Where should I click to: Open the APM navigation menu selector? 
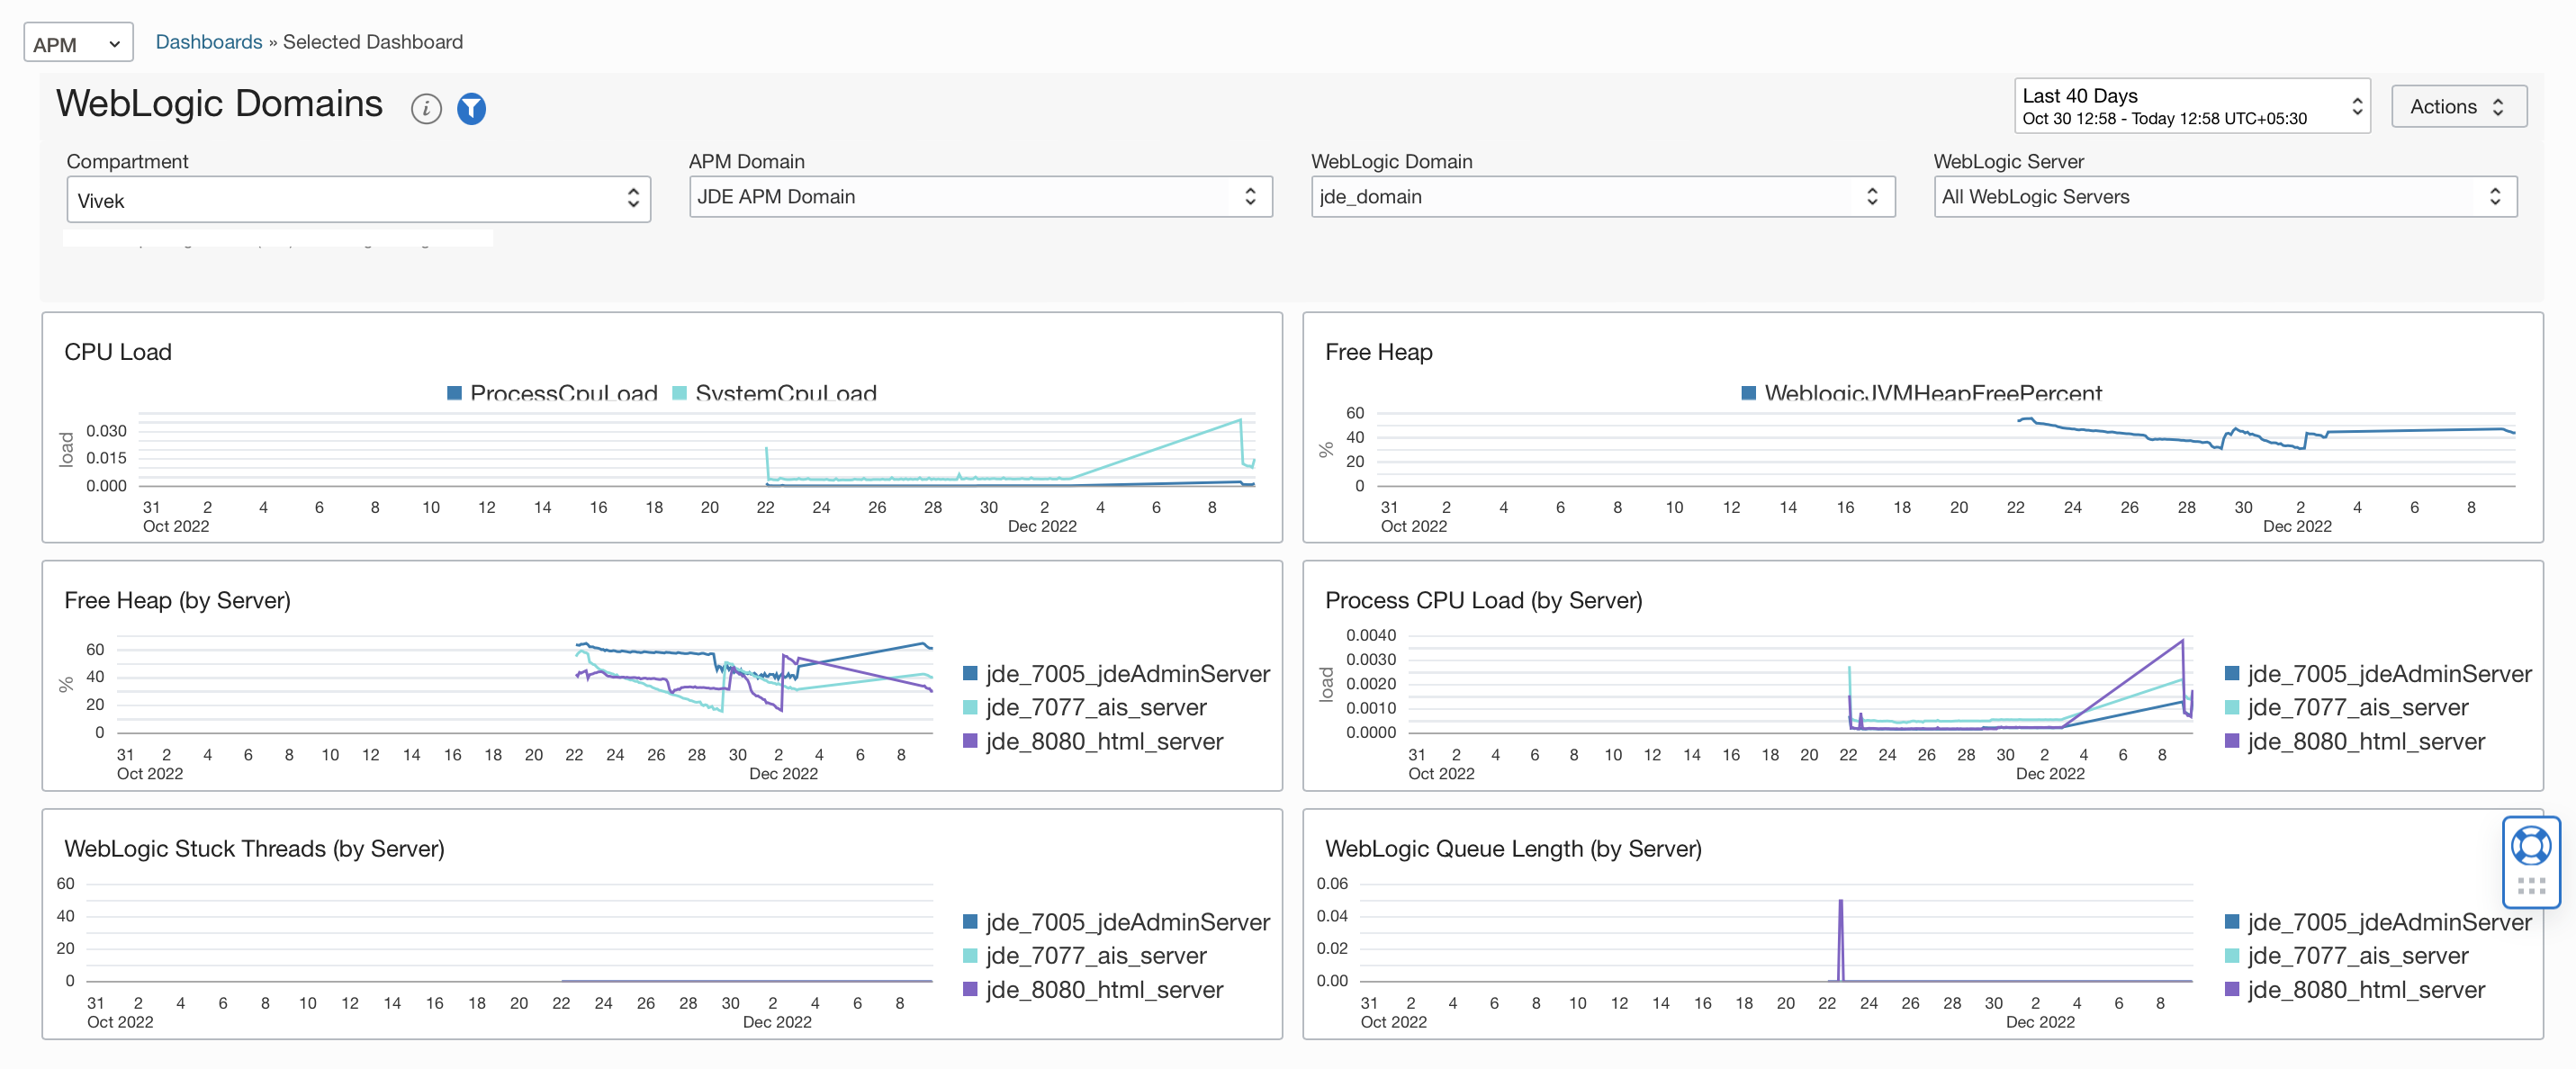(x=78, y=44)
